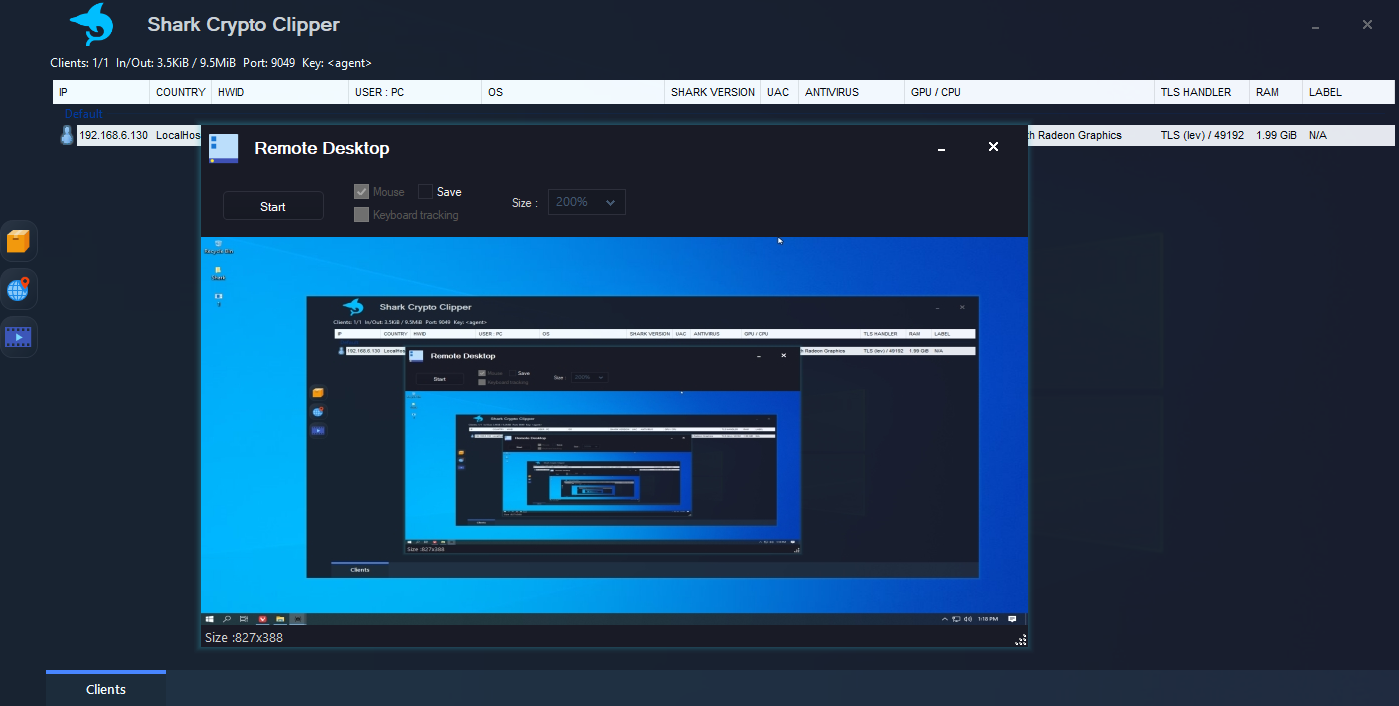This screenshot has width=1399, height=706.
Task: Click the search icon in the remote taskbar
Action: tap(227, 619)
